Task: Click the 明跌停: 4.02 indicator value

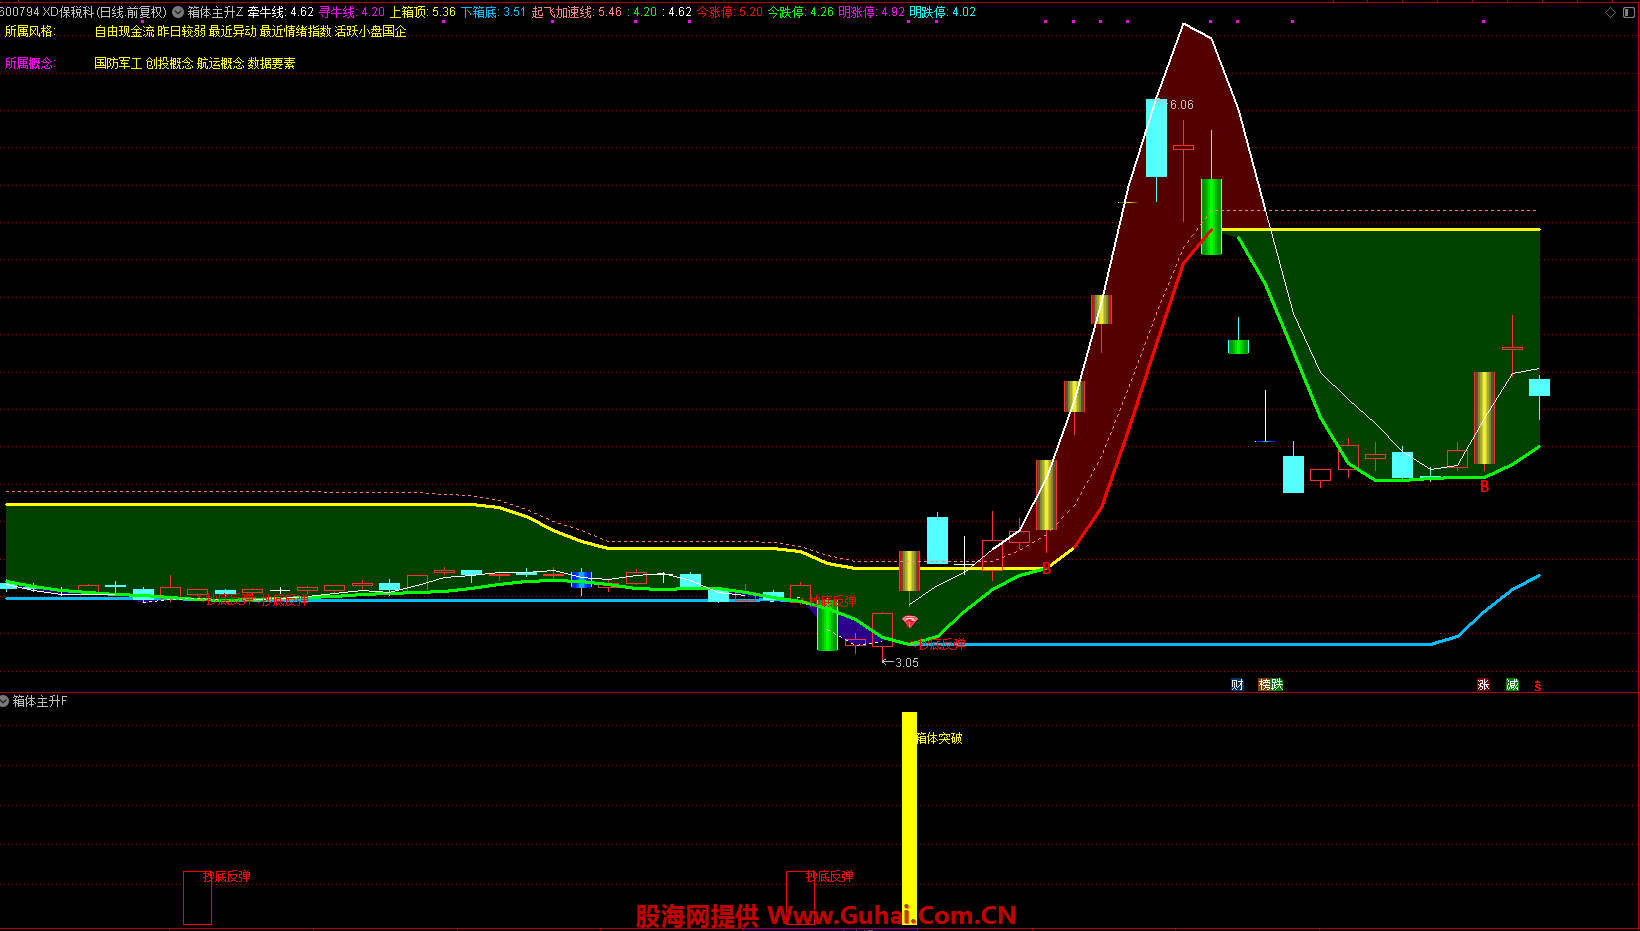Action: tap(943, 12)
